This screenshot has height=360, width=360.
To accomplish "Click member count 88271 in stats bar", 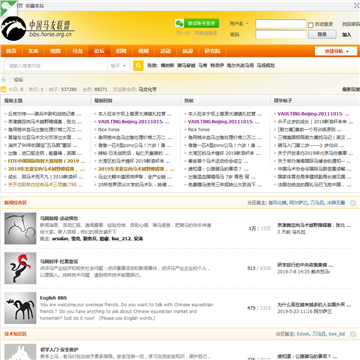I will pos(101,89).
